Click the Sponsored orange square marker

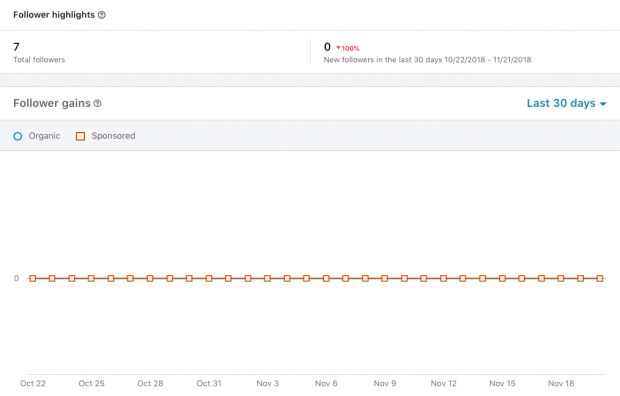pyautogui.click(x=80, y=136)
